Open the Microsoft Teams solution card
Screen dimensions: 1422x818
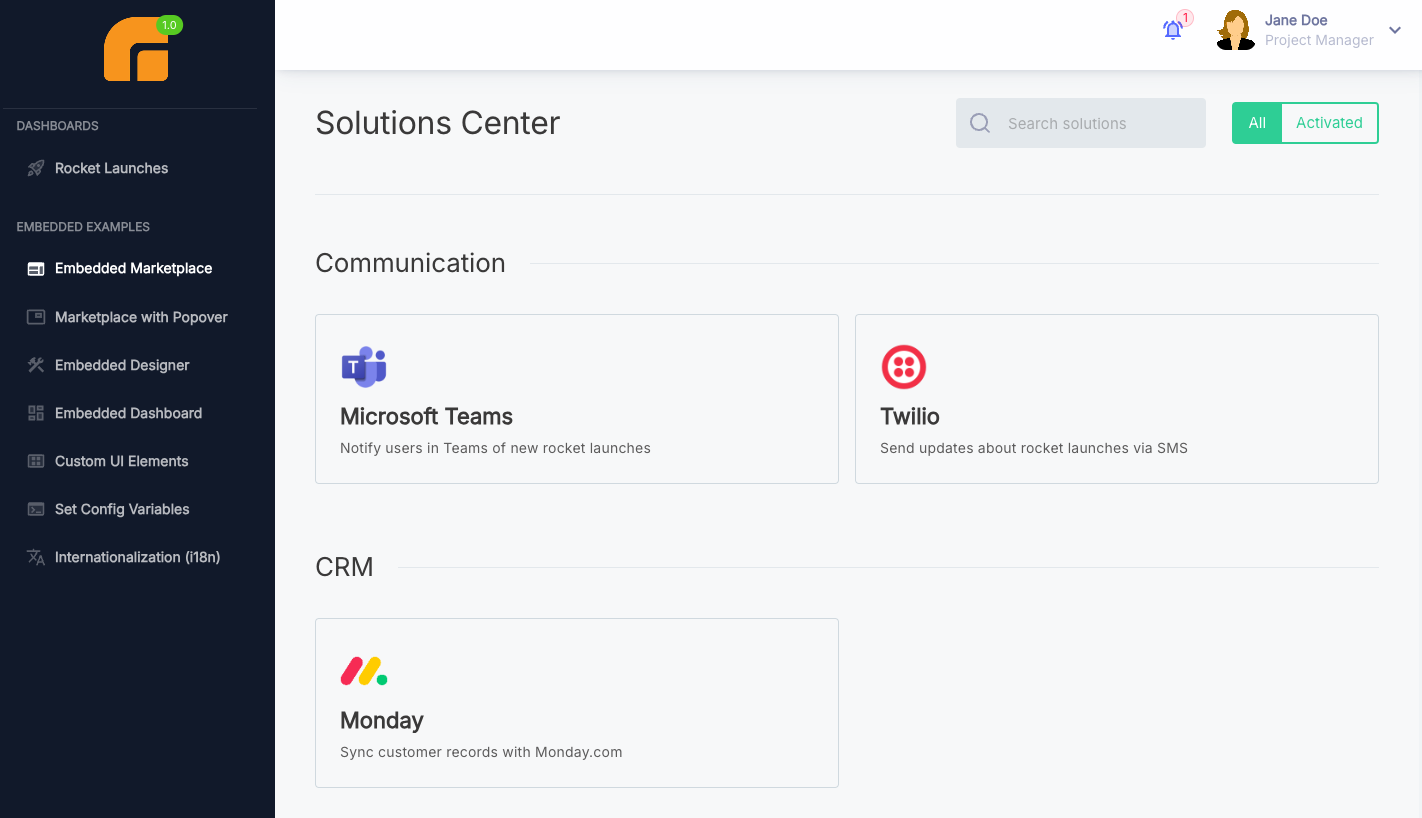576,398
